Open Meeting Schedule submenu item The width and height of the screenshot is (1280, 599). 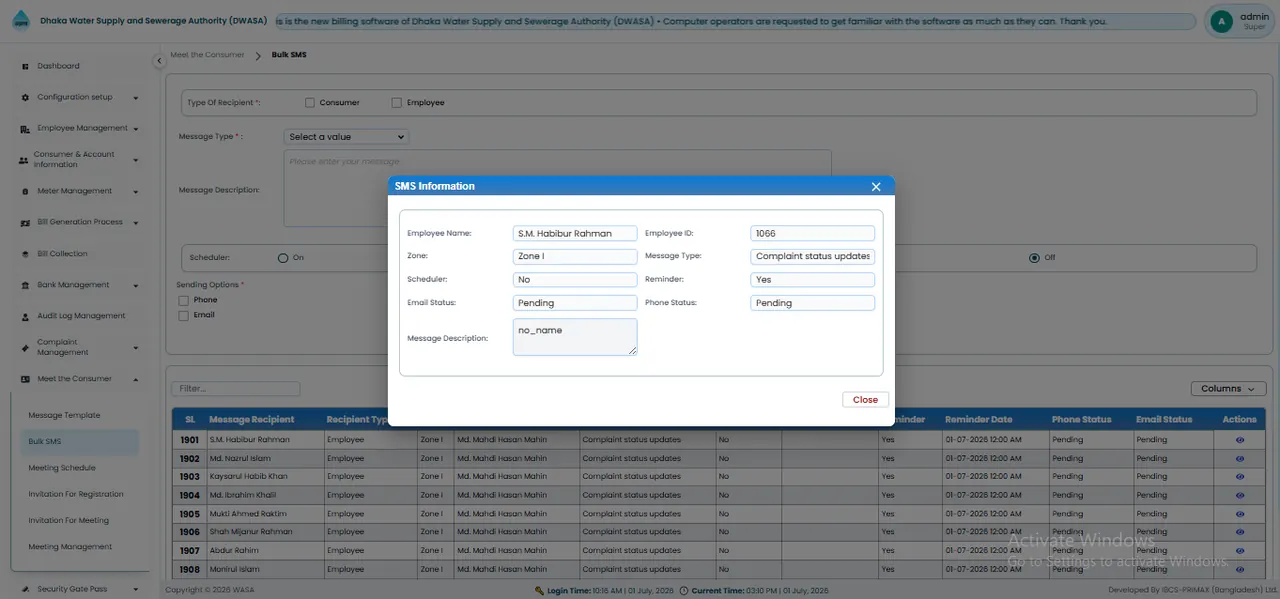[x=62, y=468]
